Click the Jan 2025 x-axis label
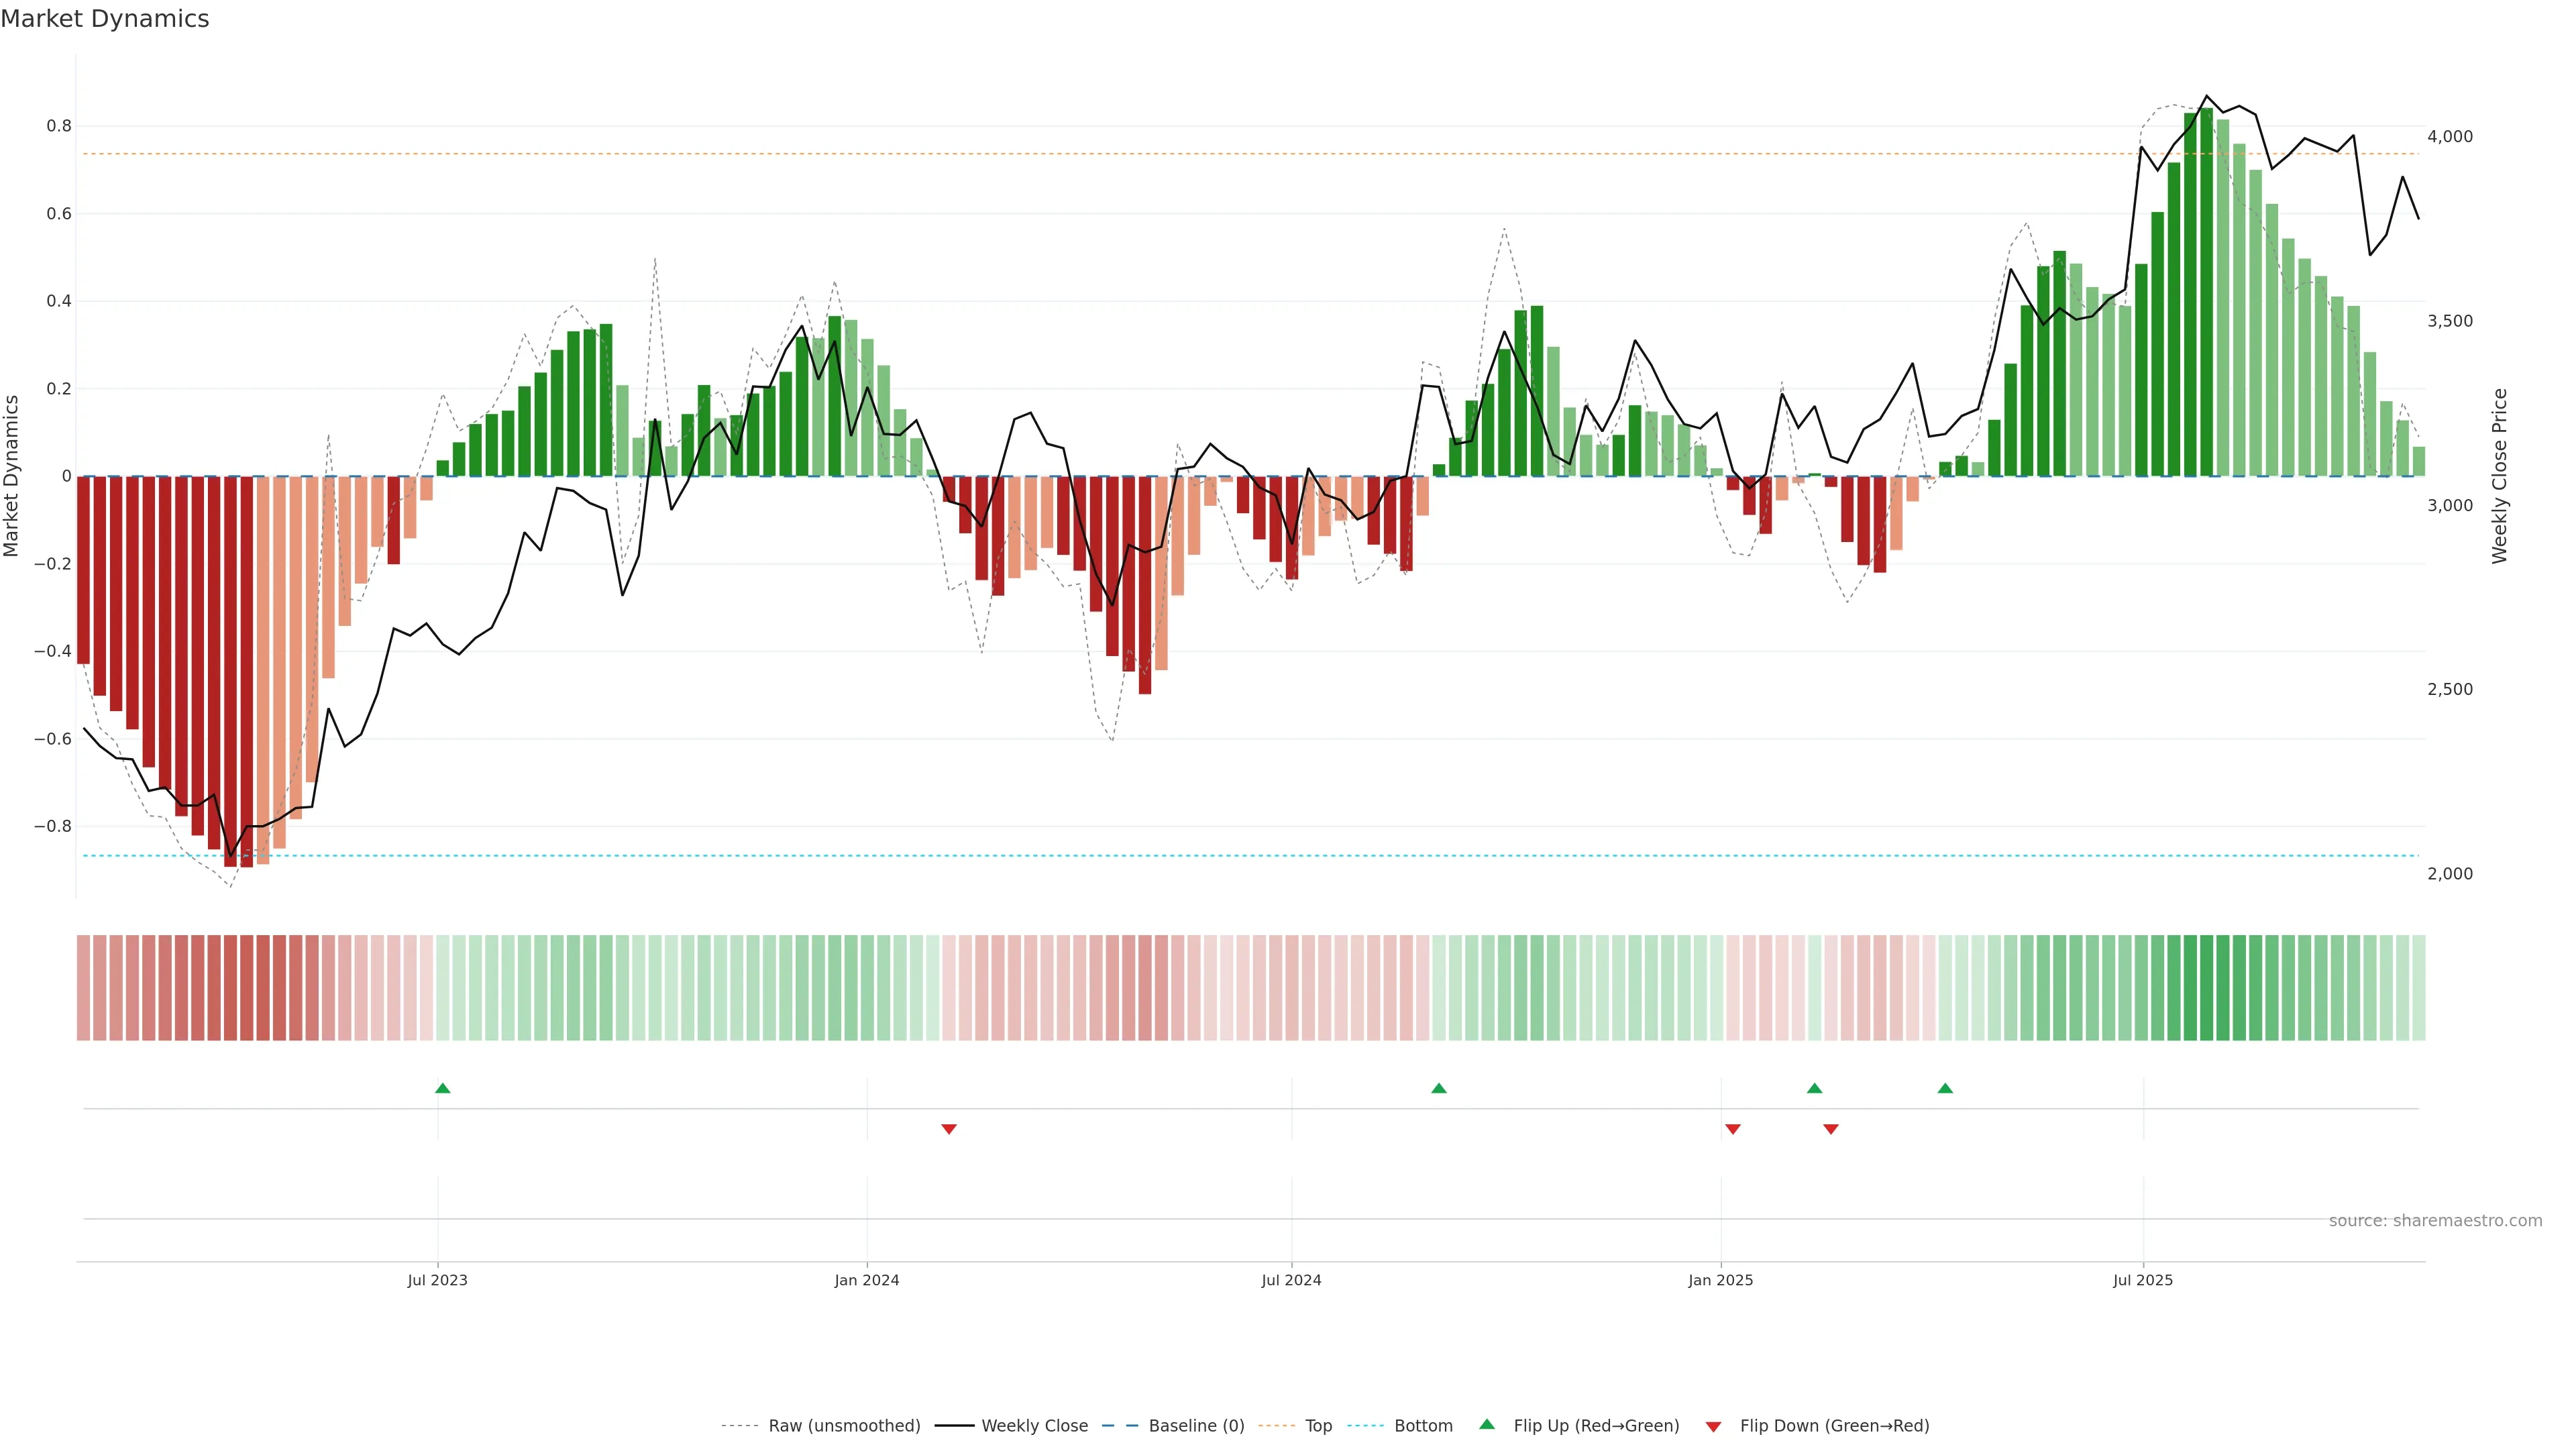Viewport: 2576px width, 1449px height. pos(1720,1280)
